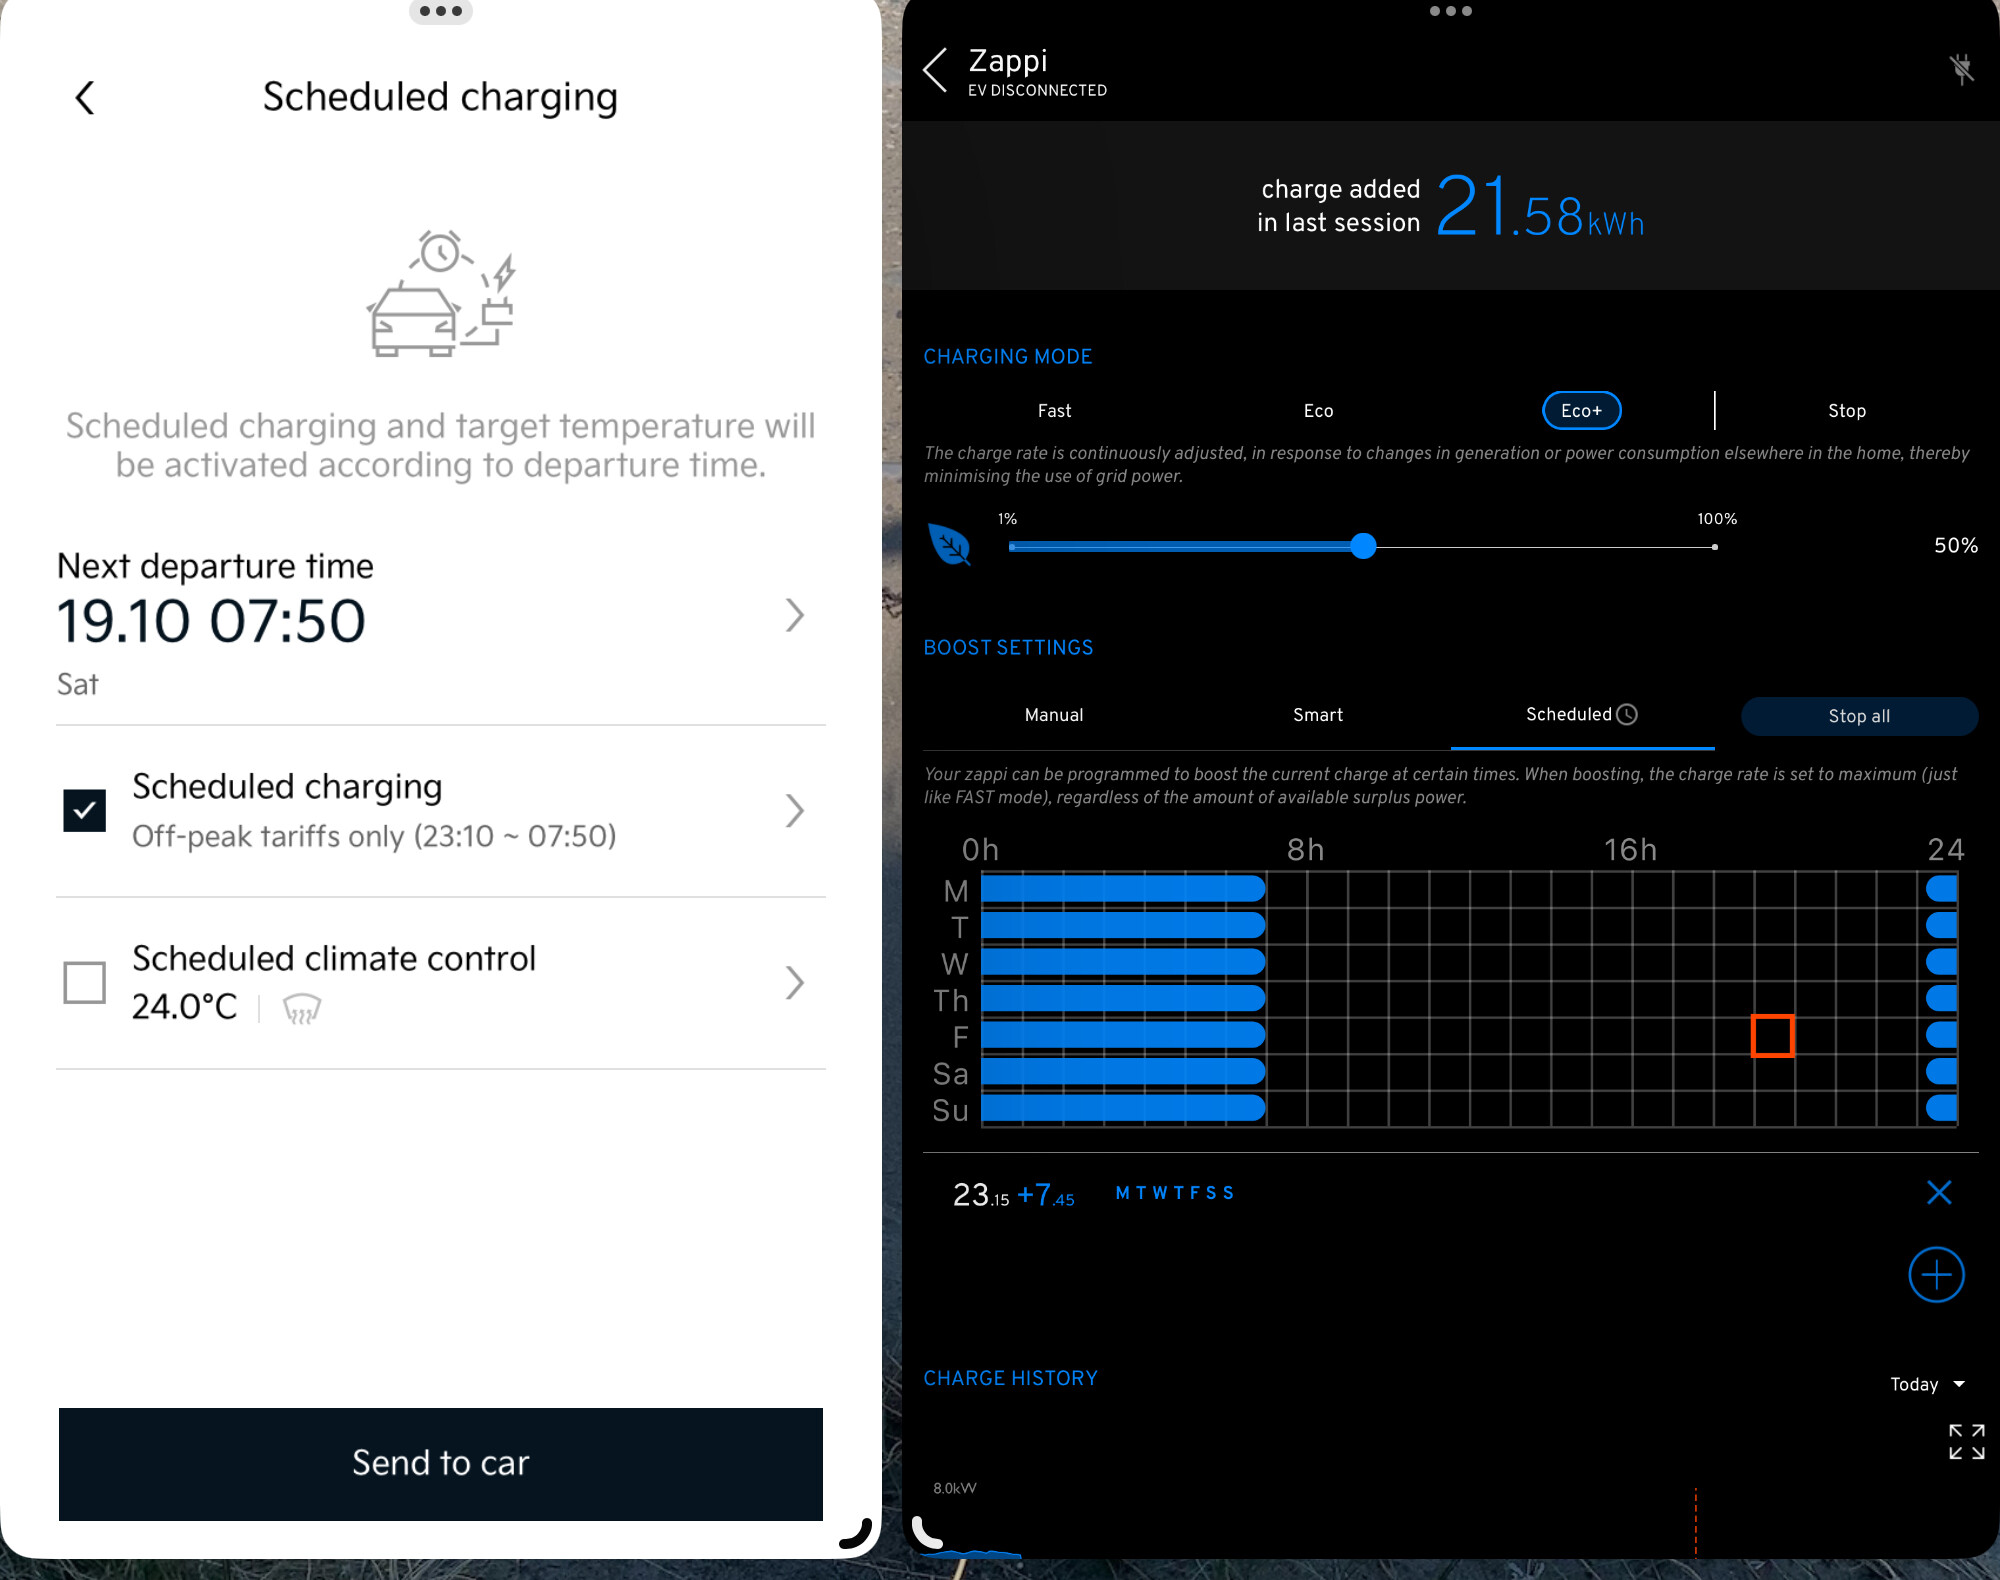Tap the windshield defrost icon

301,1008
